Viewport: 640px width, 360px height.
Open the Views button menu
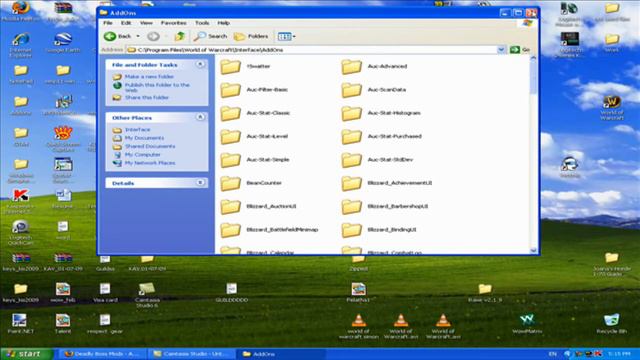287,36
